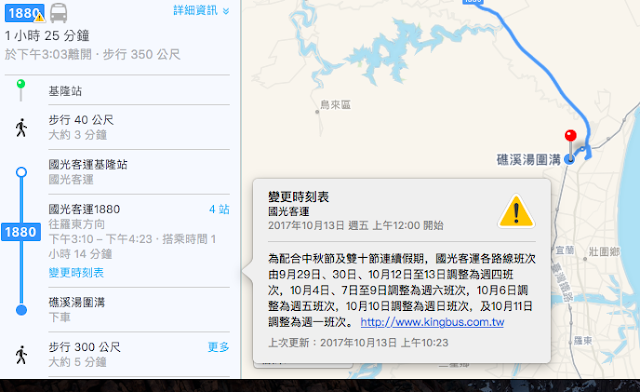Select the 步行 40 公尺 walking step icon
Image resolution: width=640 pixels, height=392 pixels.
(21, 128)
